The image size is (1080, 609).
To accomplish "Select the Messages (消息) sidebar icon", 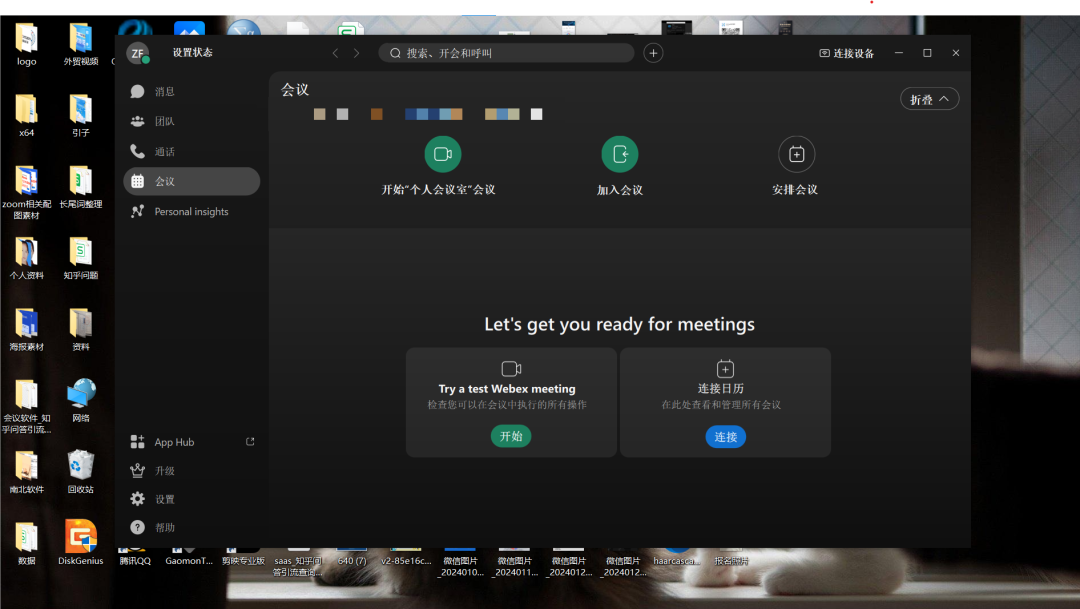I will click(x=165, y=91).
